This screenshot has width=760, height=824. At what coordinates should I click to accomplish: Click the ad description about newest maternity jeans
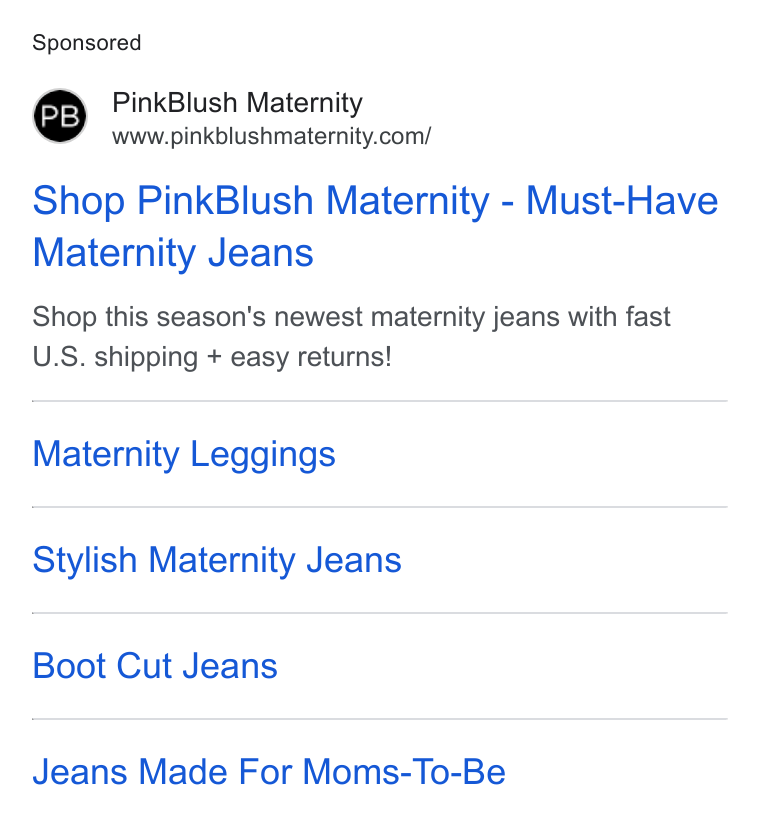[x=351, y=337]
